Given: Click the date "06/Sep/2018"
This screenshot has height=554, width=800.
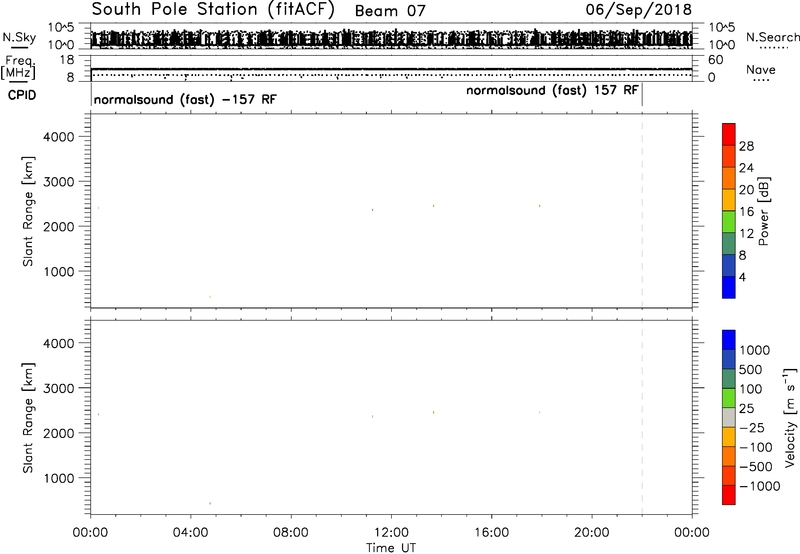Looking at the screenshot, I should (x=638, y=10).
